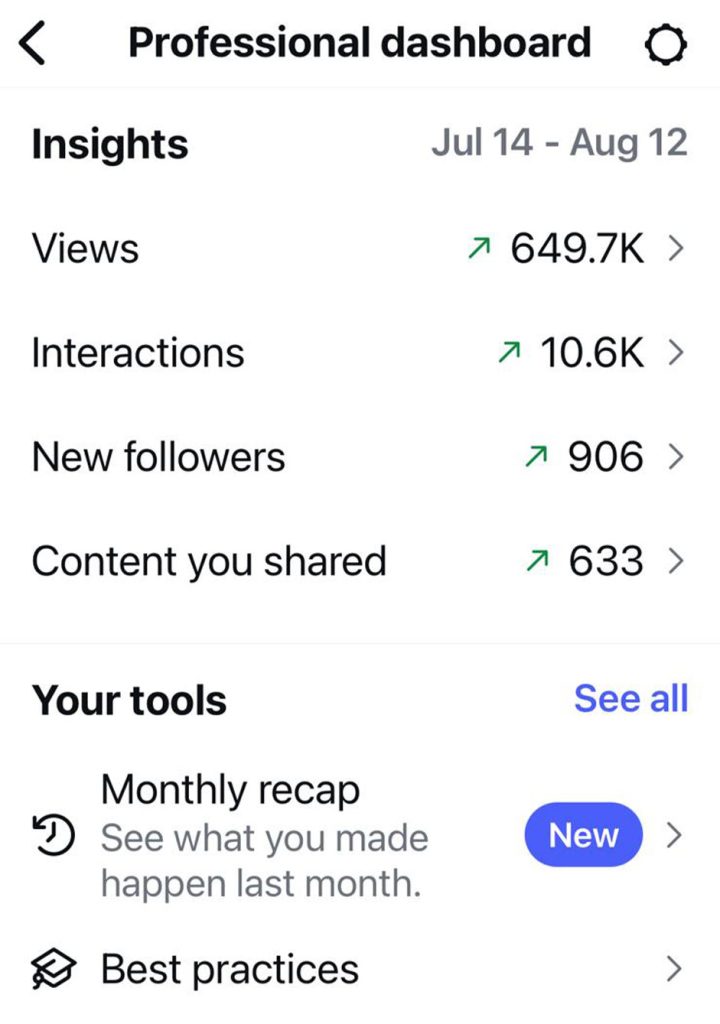
Task: Tap the green trend arrow beside New followers
Action: pos(538,458)
